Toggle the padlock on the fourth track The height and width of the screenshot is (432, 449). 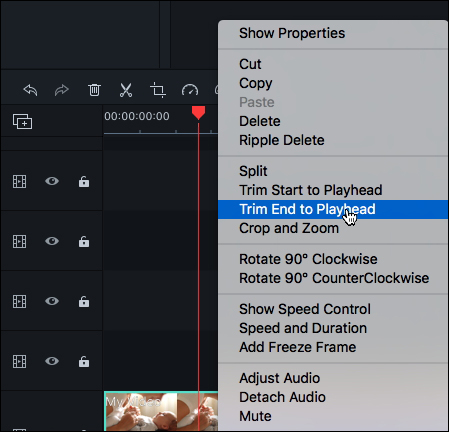click(x=84, y=361)
